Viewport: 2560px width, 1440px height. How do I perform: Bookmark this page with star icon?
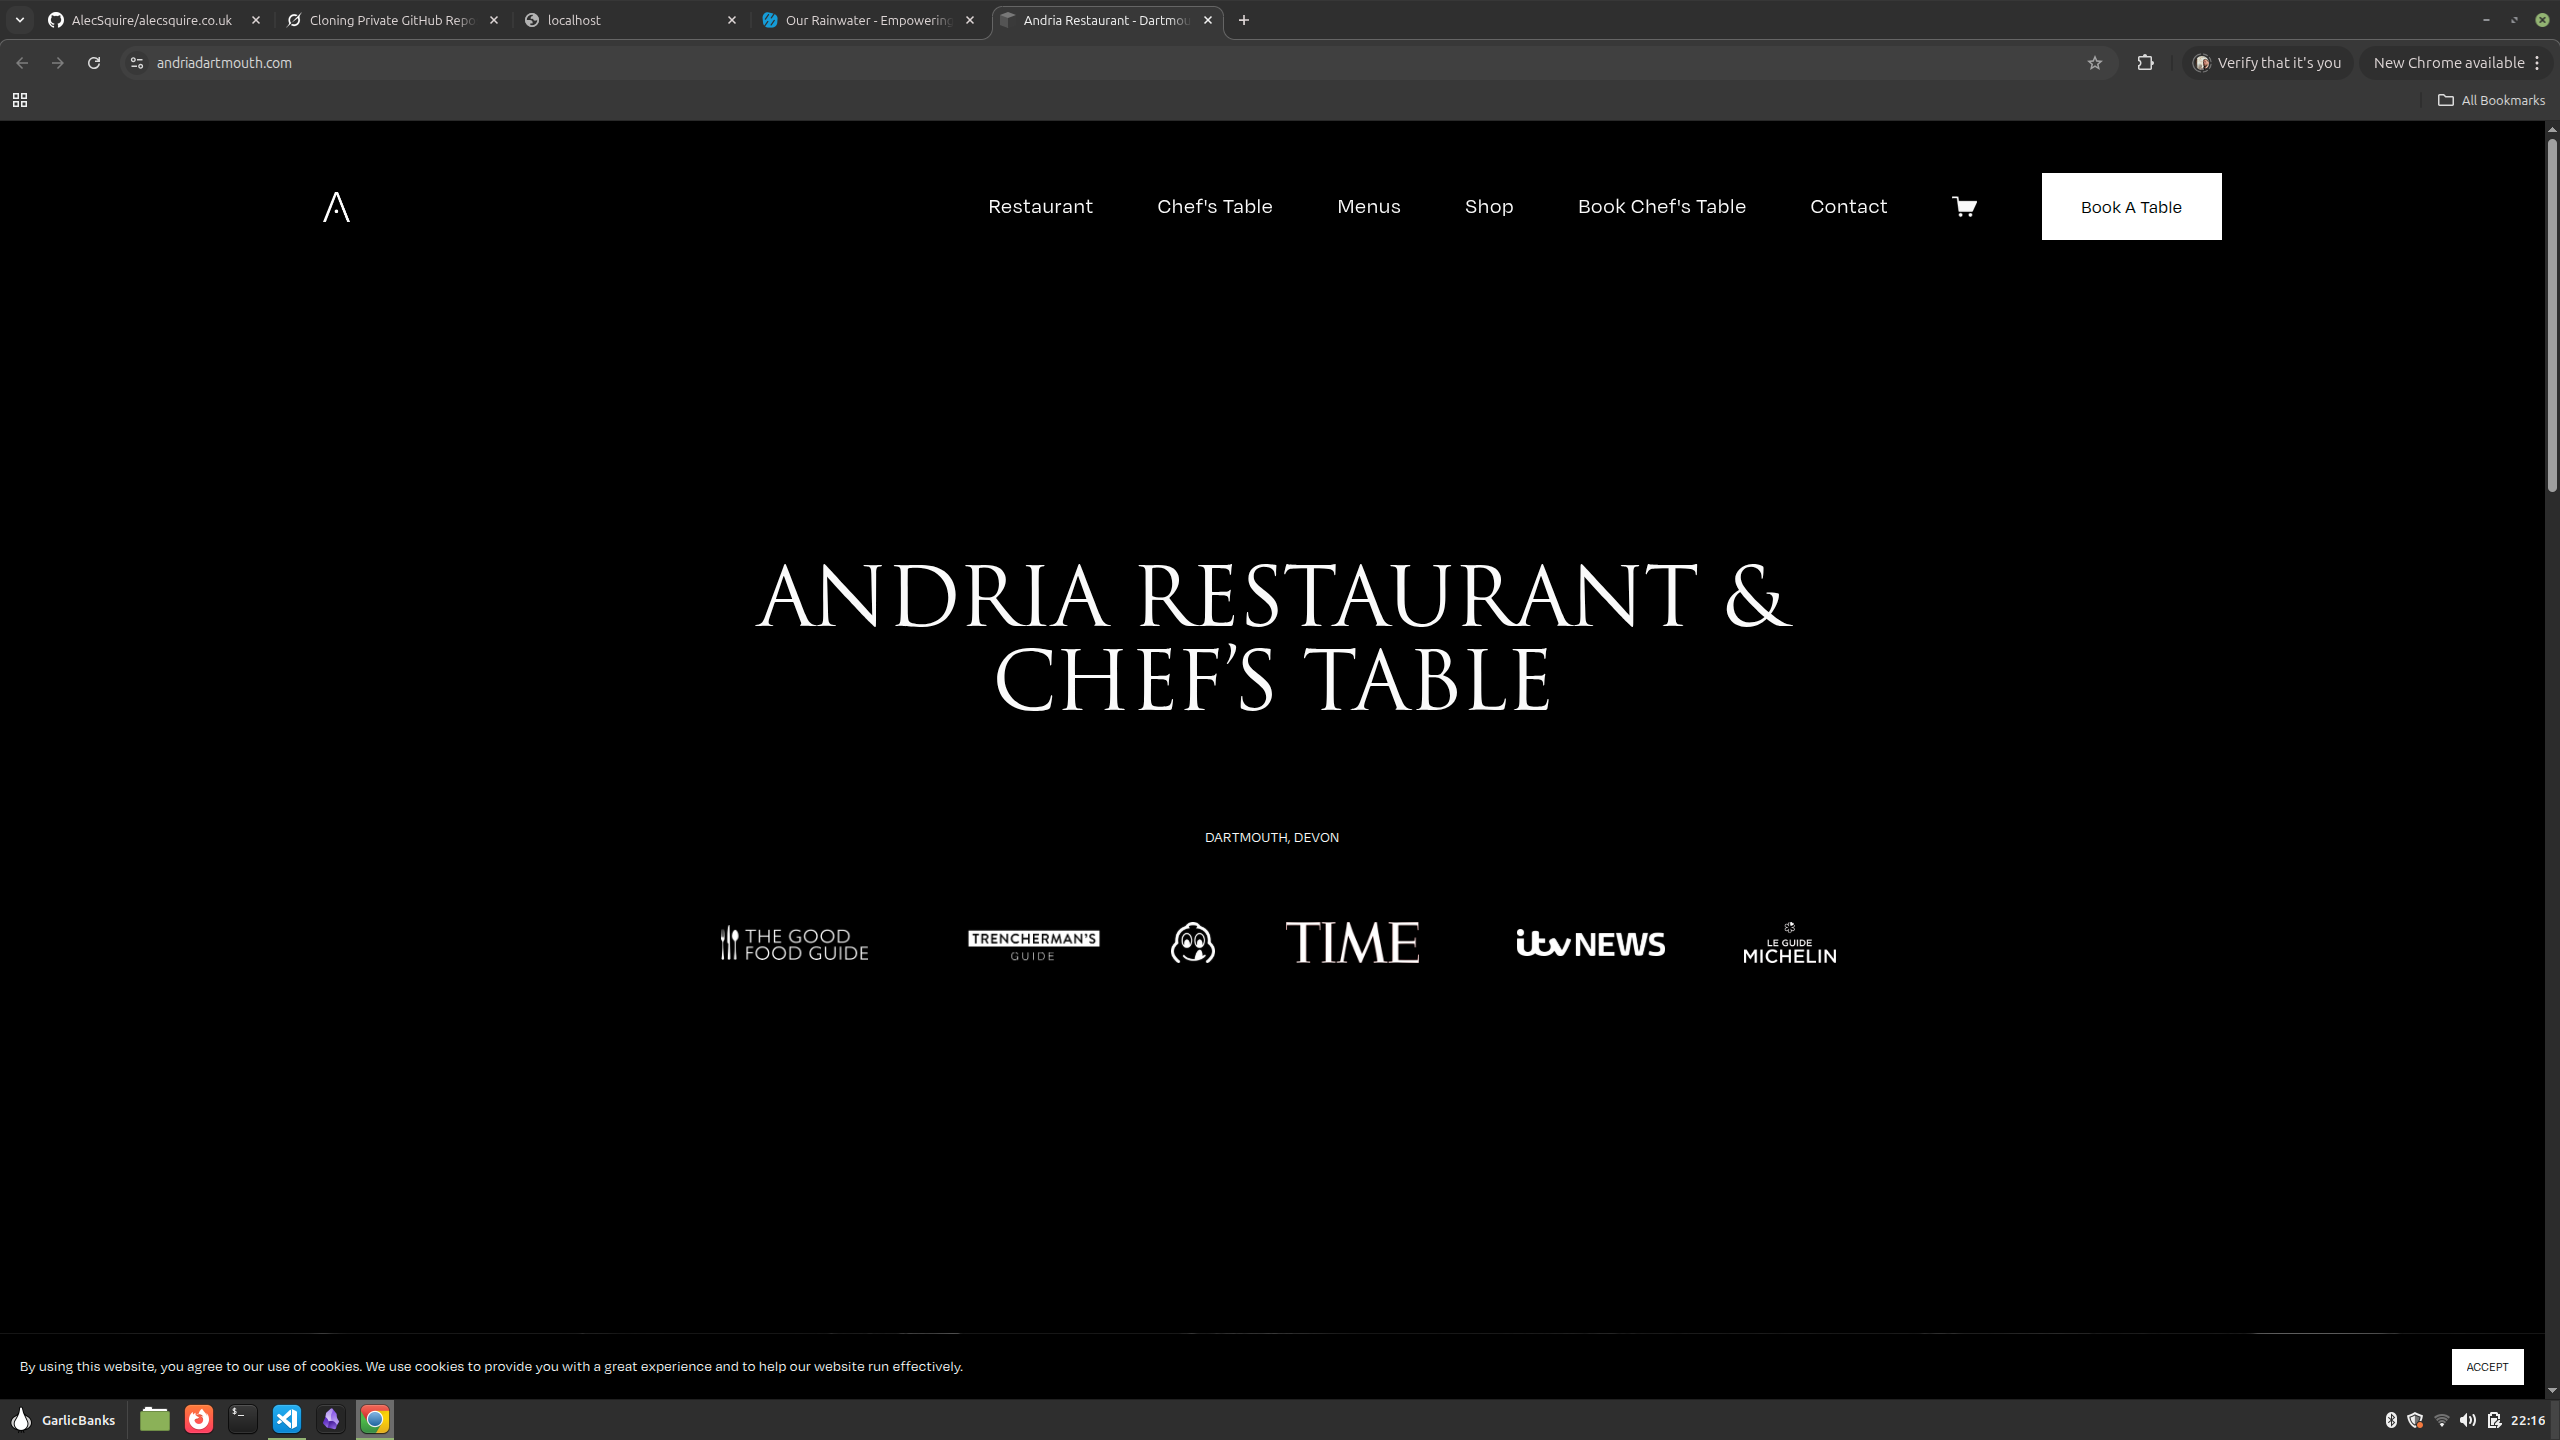pyautogui.click(x=2095, y=63)
